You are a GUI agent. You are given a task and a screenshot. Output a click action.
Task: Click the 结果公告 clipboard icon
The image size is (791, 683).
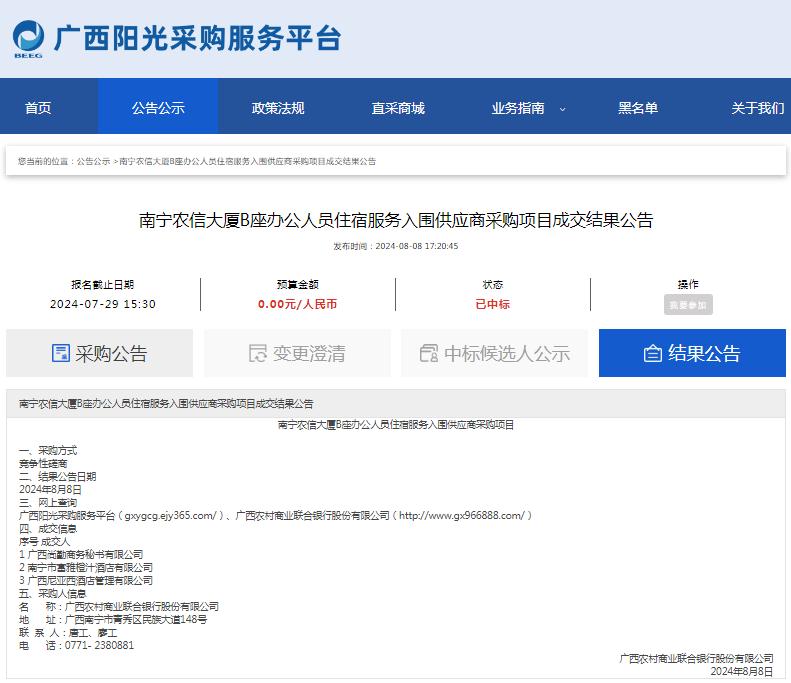coord(652,353)
